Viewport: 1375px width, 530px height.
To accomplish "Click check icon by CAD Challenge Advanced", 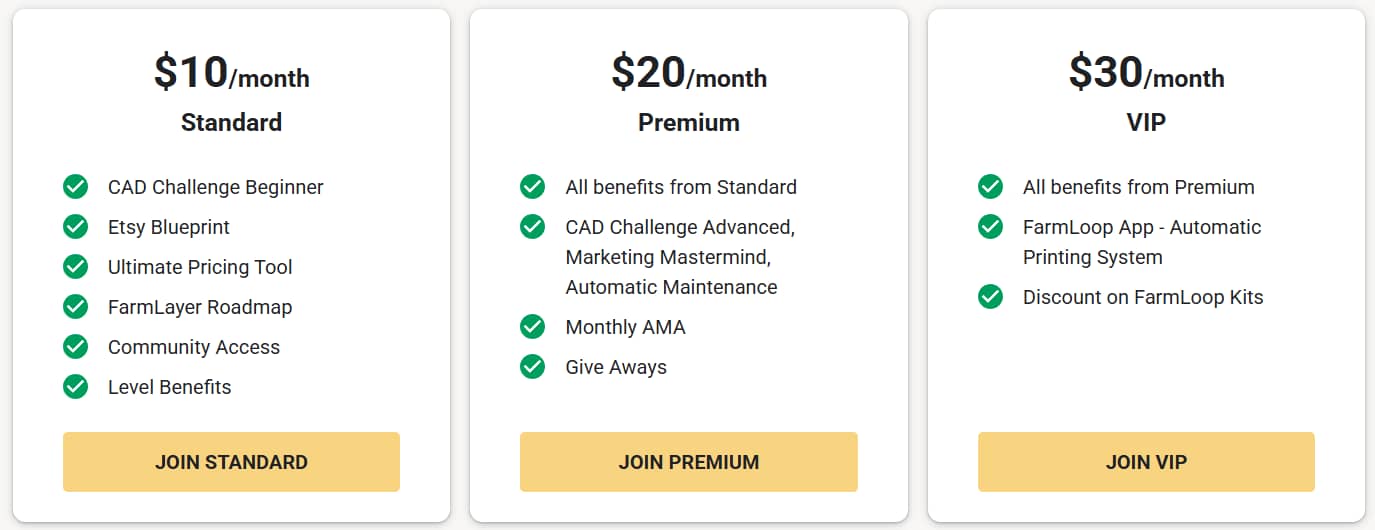I will coord(533,227).
